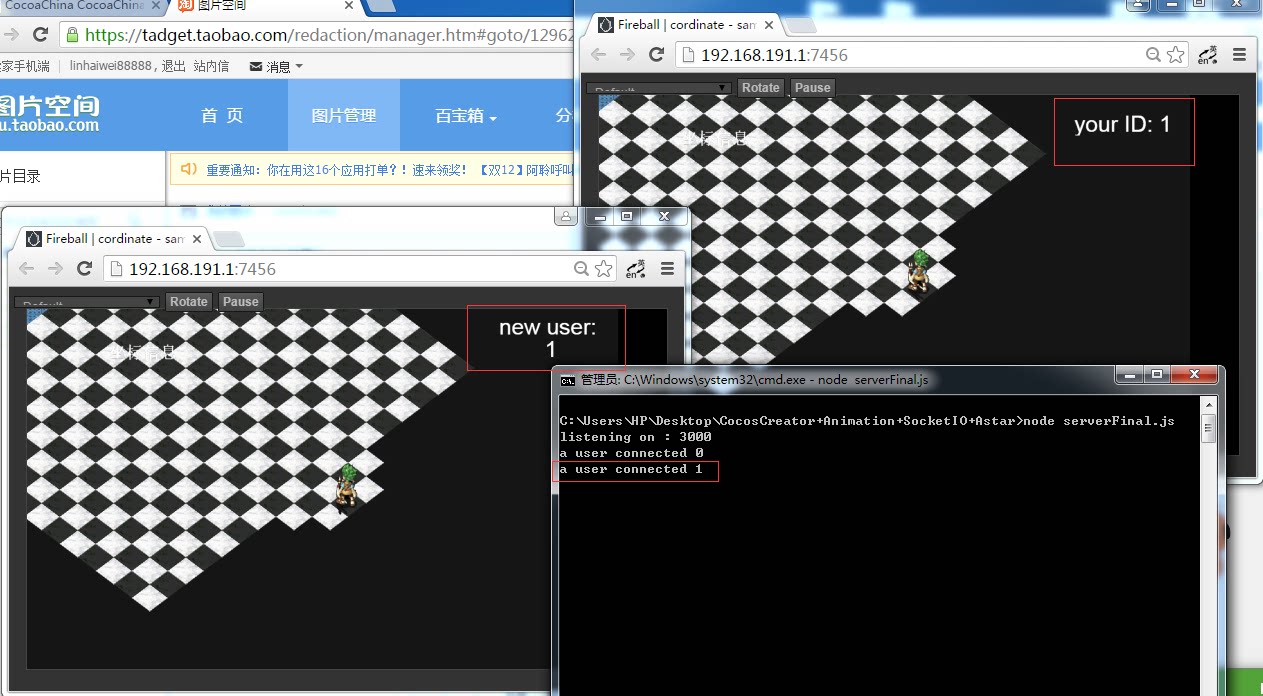1263x696 pixels.
Task: Click the translate extension icon in the top-right Fireball window
Action: [x=1206, y=55]
